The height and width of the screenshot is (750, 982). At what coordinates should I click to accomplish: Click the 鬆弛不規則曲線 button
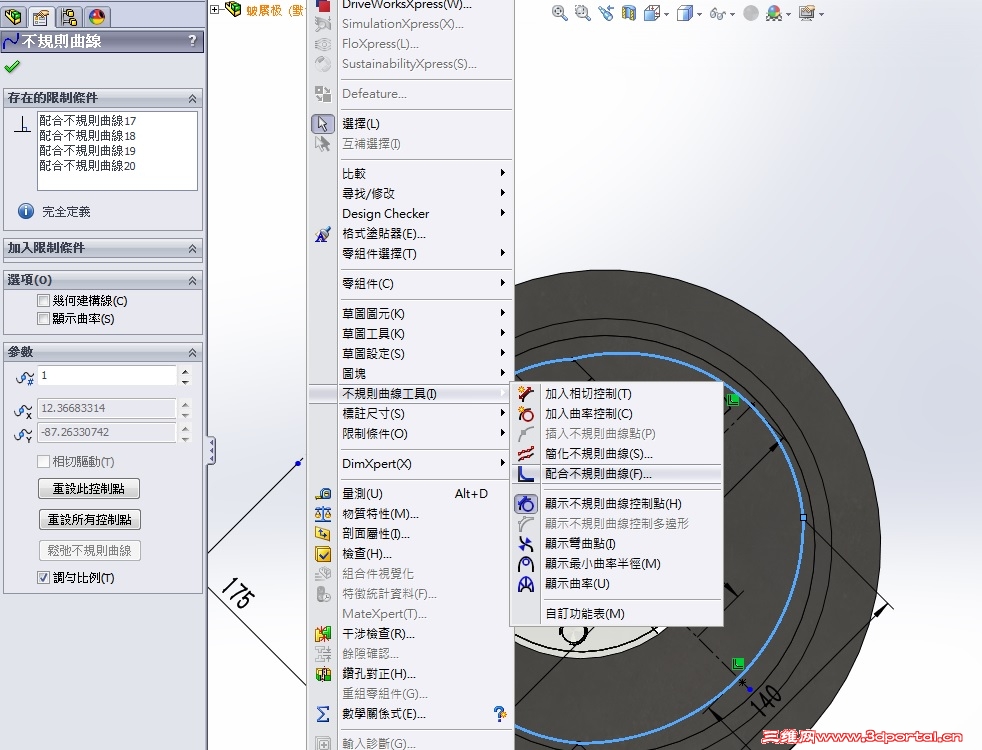[90, 550]
